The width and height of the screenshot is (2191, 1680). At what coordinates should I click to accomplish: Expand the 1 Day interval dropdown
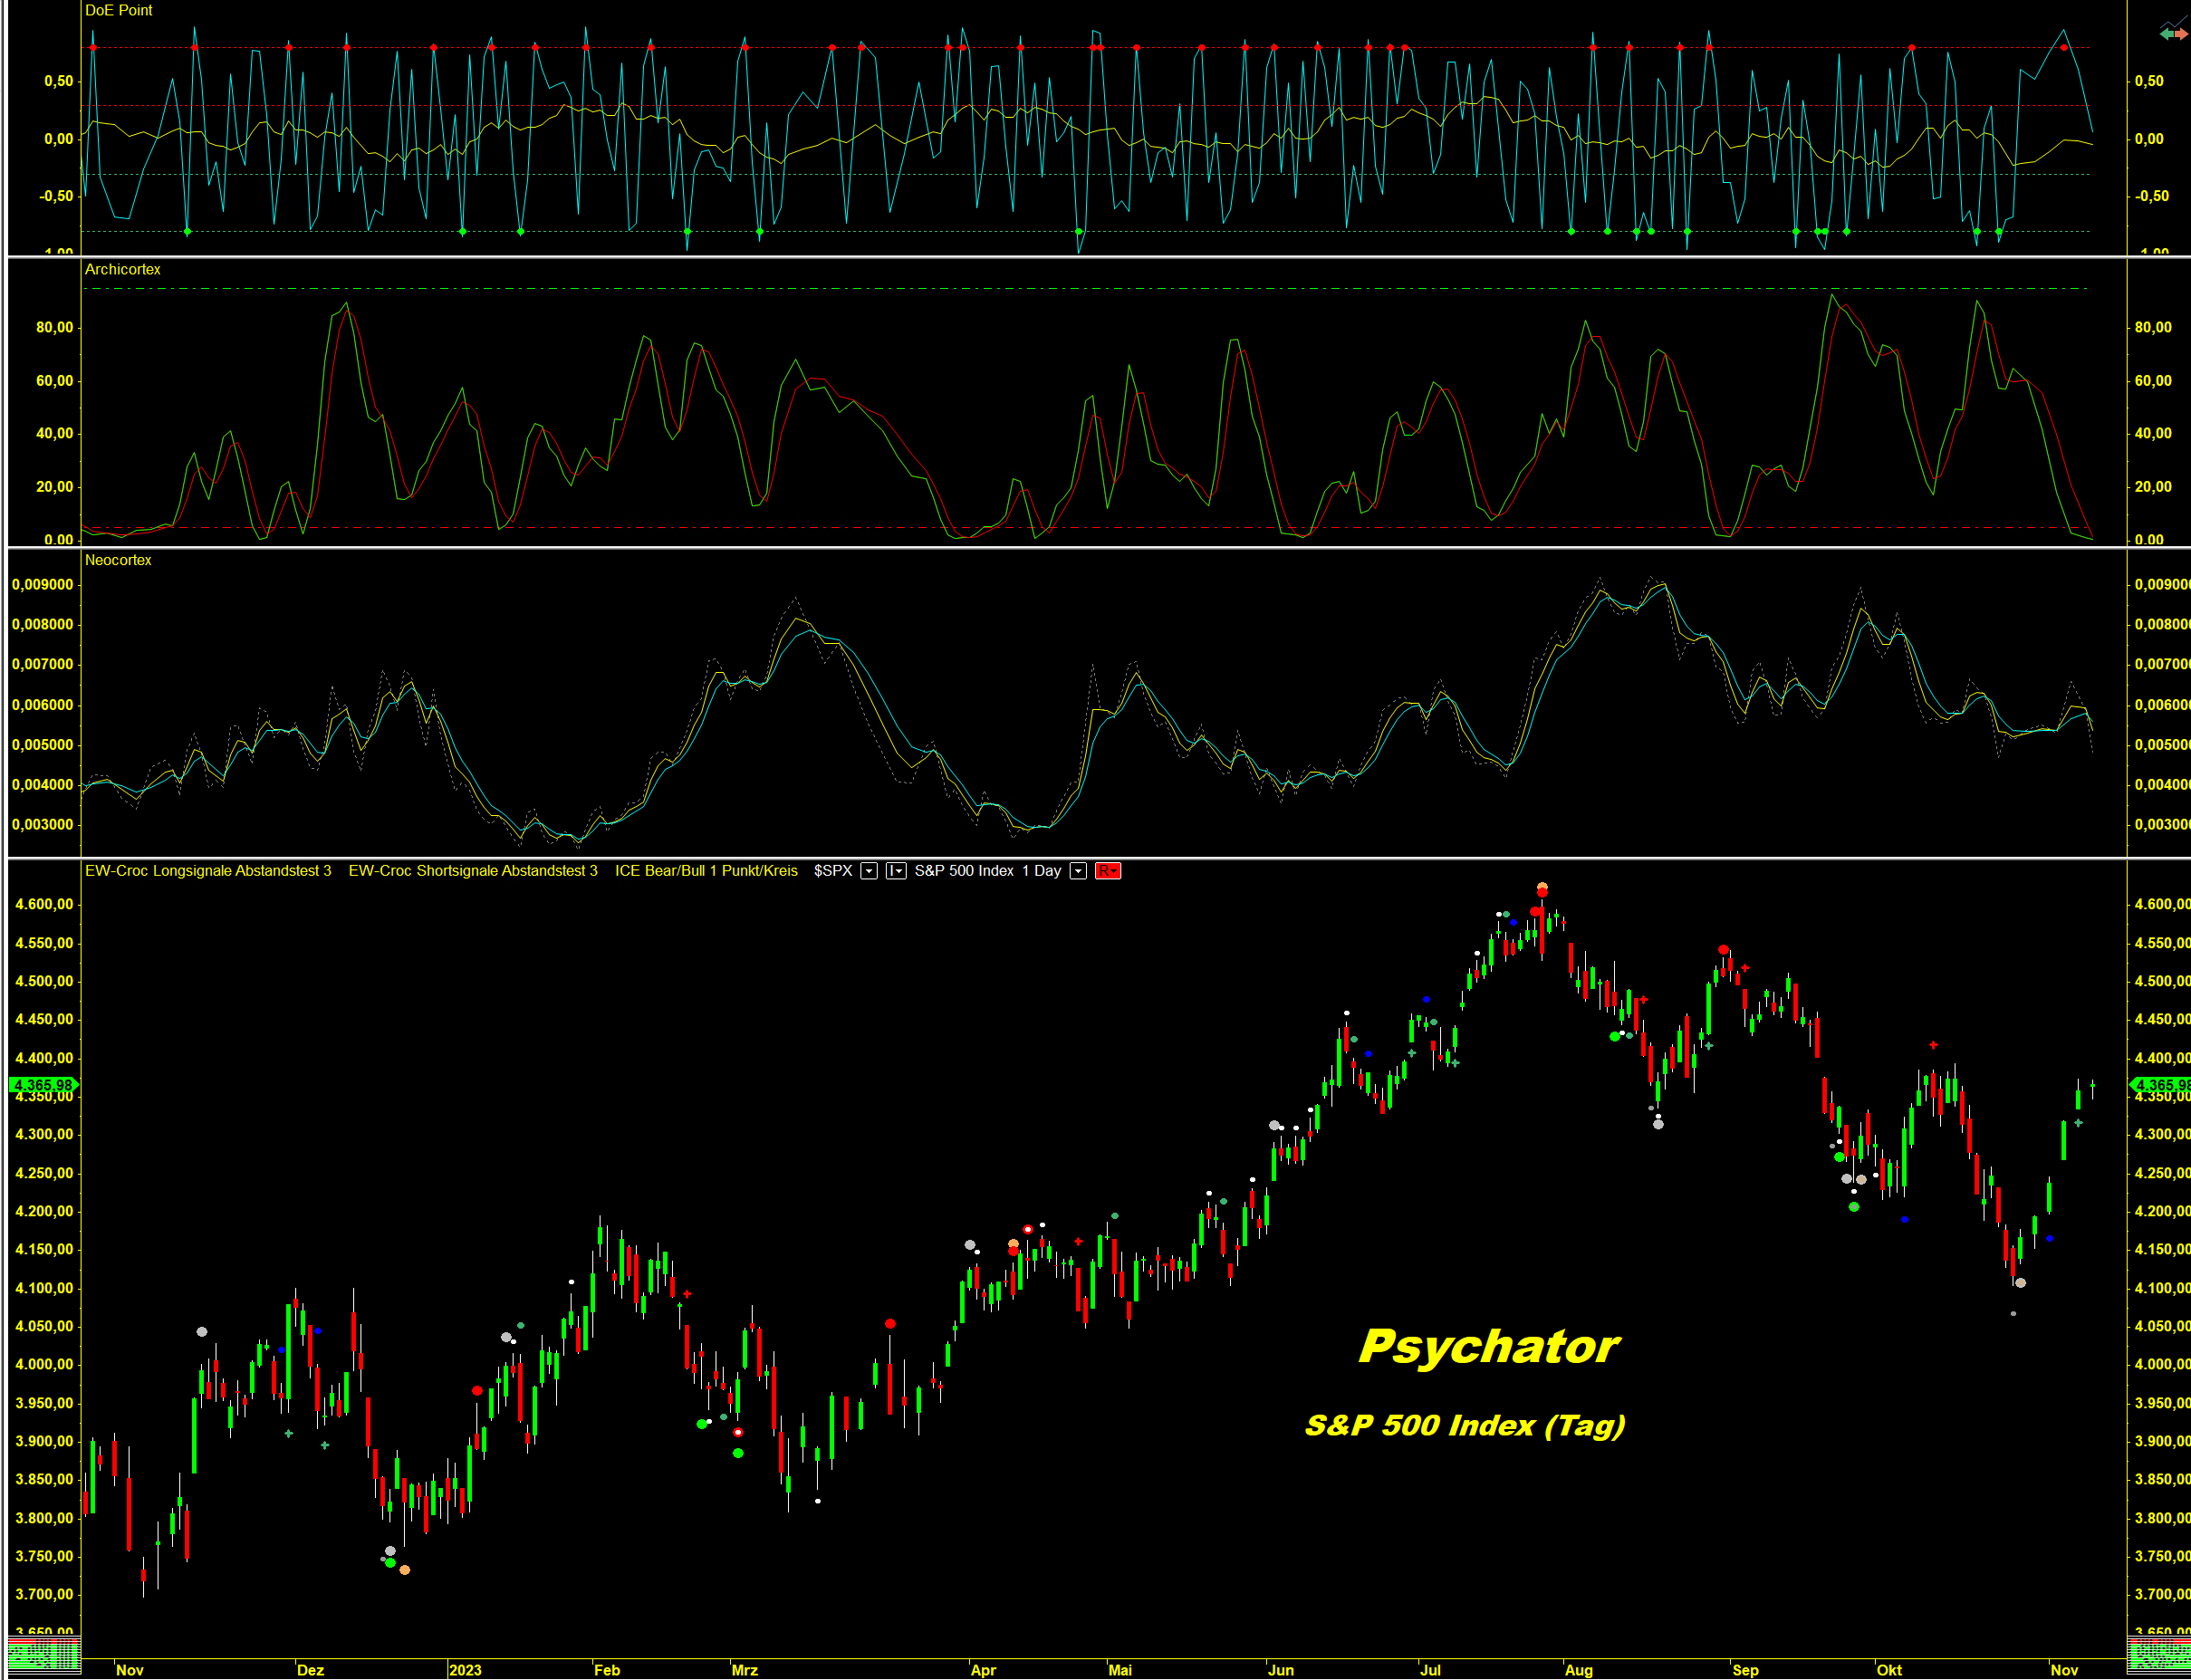(x=1078, y=871)
